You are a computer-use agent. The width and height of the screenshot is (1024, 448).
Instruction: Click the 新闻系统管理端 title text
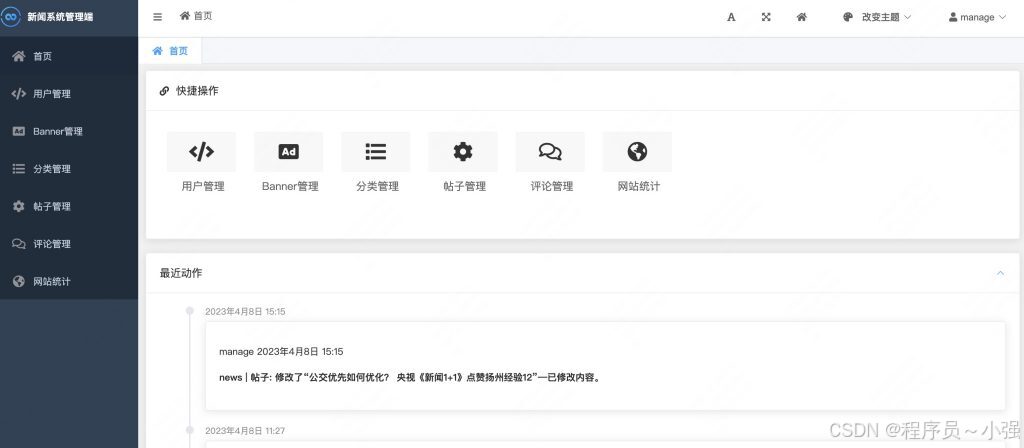point(60,17)
